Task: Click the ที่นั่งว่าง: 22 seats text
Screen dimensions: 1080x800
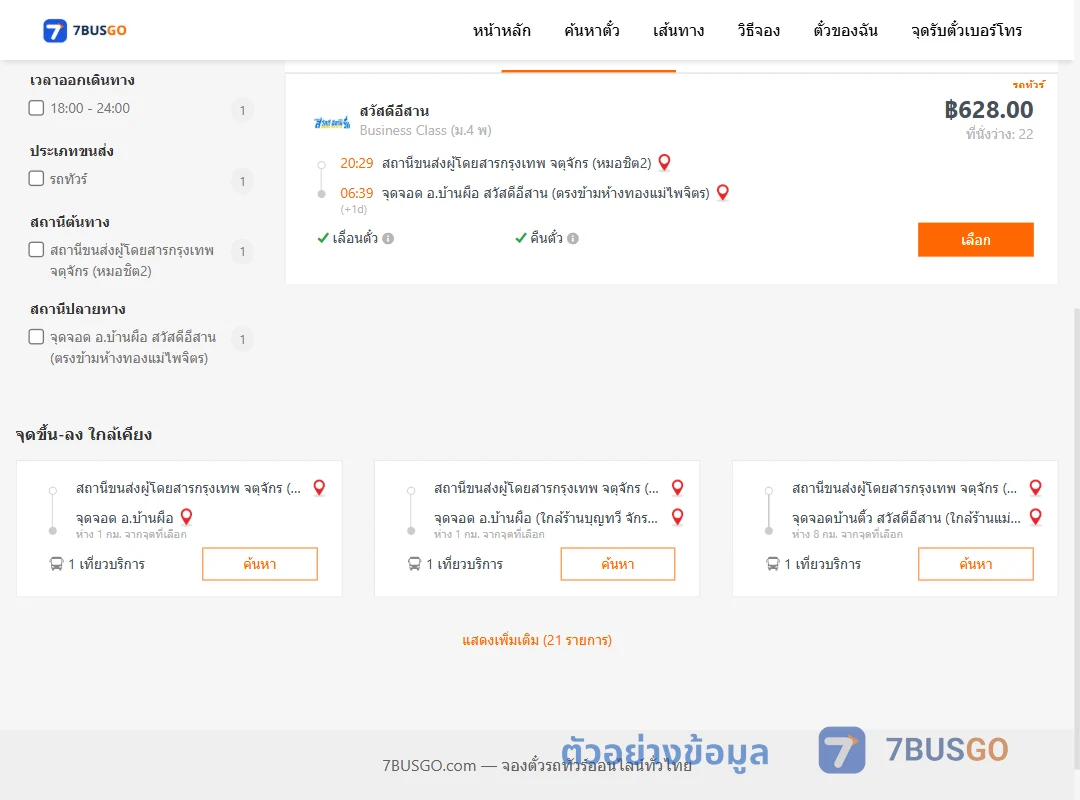Action: [999, 134]
